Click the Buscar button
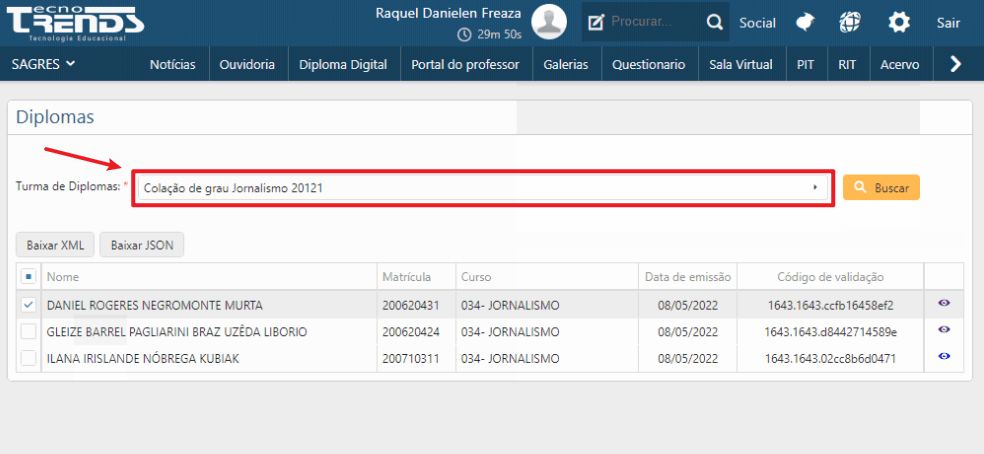Image resolution: width=984 pixels, height=454 pixels. 881,188
